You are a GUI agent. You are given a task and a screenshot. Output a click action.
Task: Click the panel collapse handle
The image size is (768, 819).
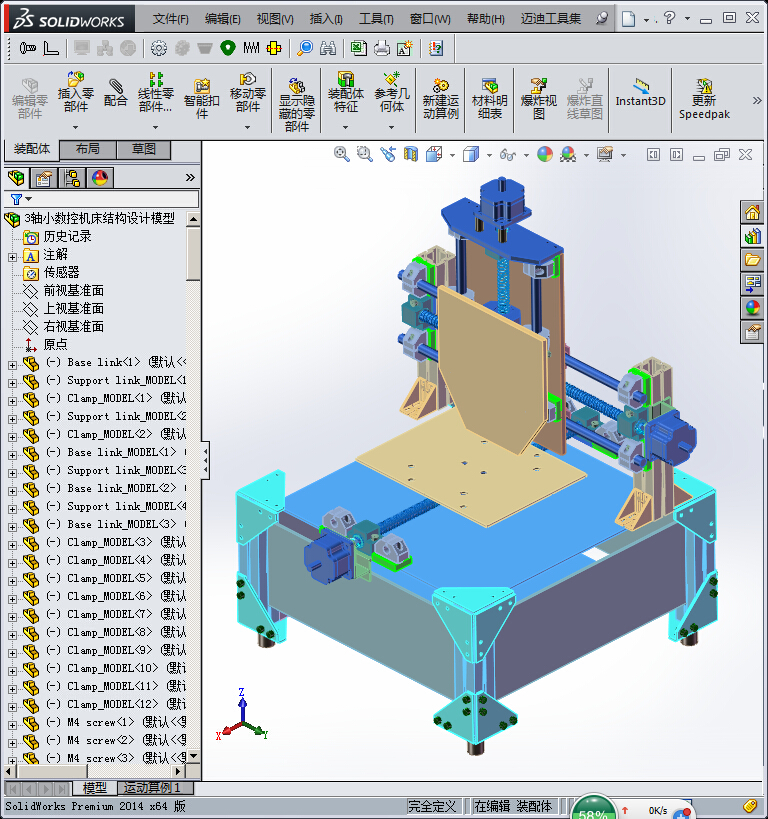click(206, 460)
